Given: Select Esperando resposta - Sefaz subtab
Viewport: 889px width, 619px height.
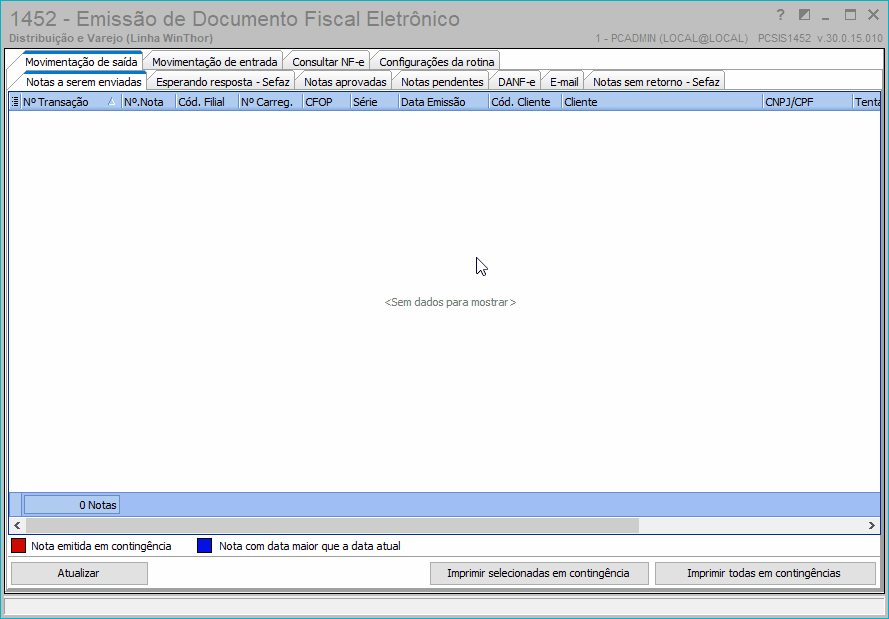Looking at the screenshot, I should [x=223, y=82].
